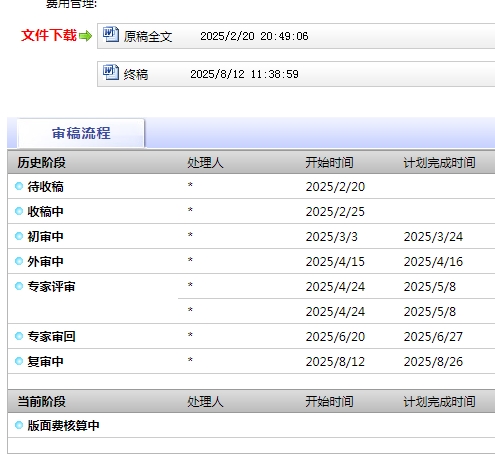Click the green arrow after 文件下载
This screenshot has height=455, width=495.
coord(86,36)
